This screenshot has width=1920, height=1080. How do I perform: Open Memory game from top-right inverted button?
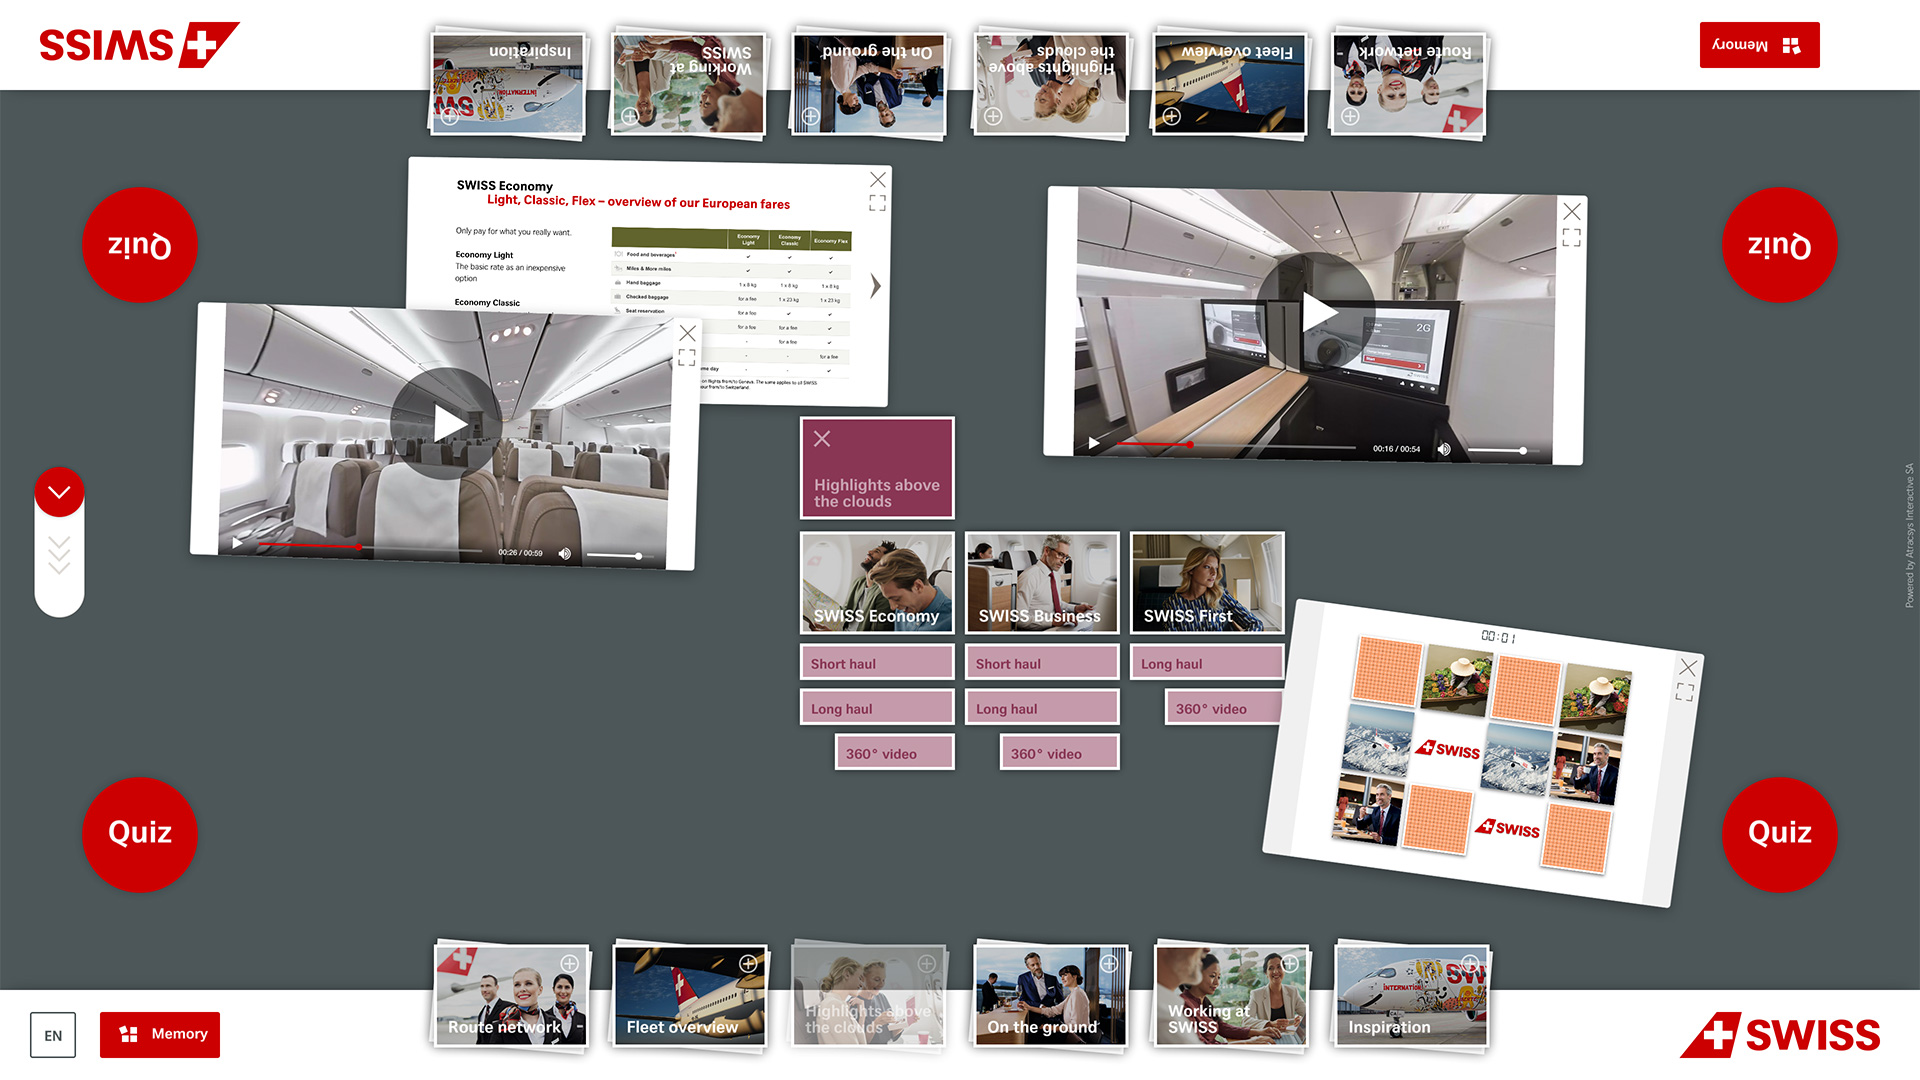click(x=1760, y=45)
